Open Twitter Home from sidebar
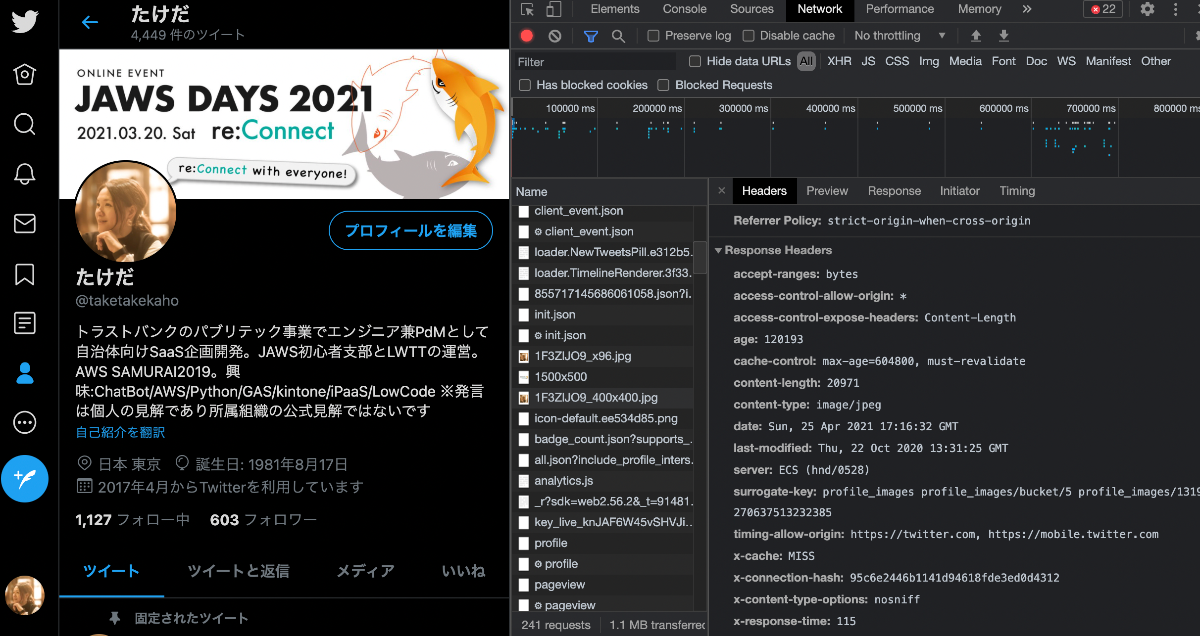Screen dimensions: 1200x636 [25, 74]
